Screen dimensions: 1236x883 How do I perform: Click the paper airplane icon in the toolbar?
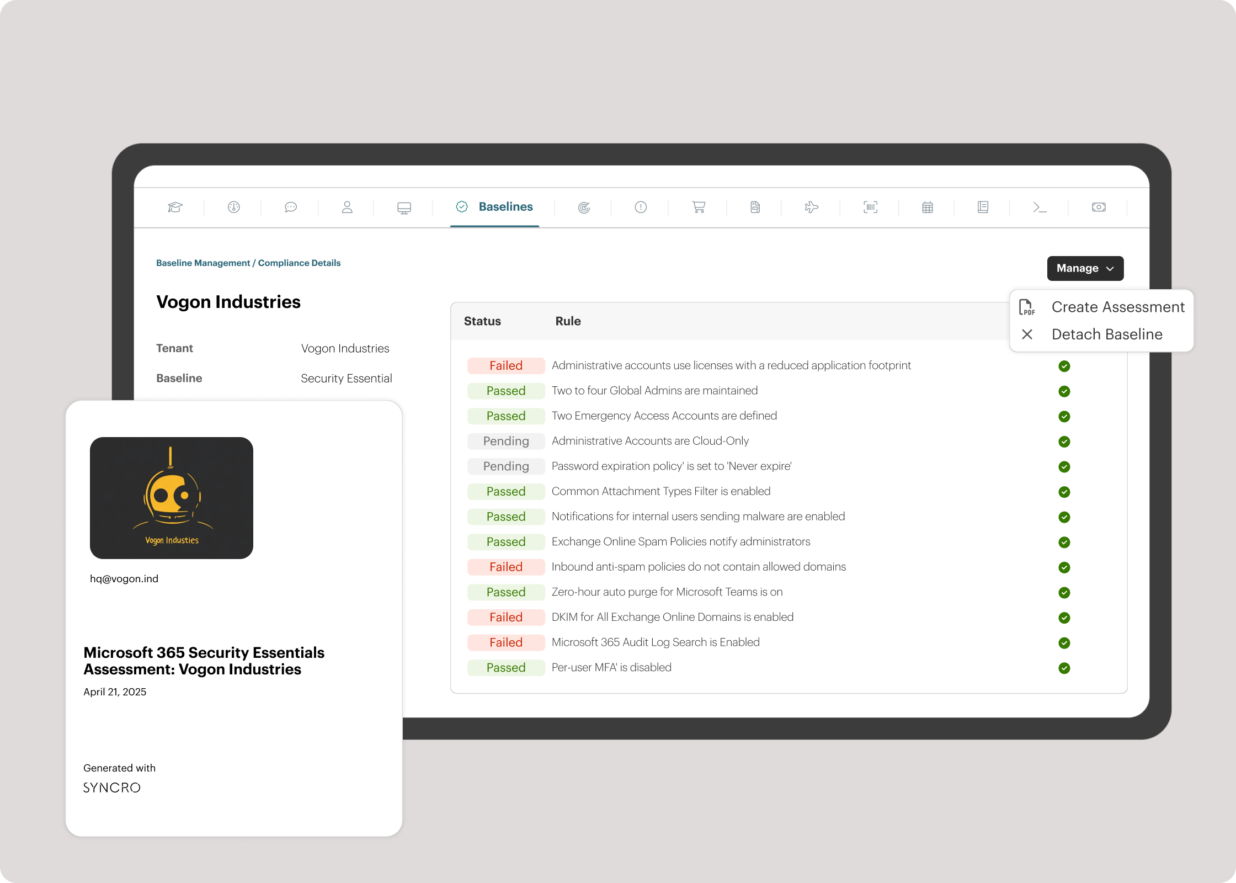coord(812,207)
